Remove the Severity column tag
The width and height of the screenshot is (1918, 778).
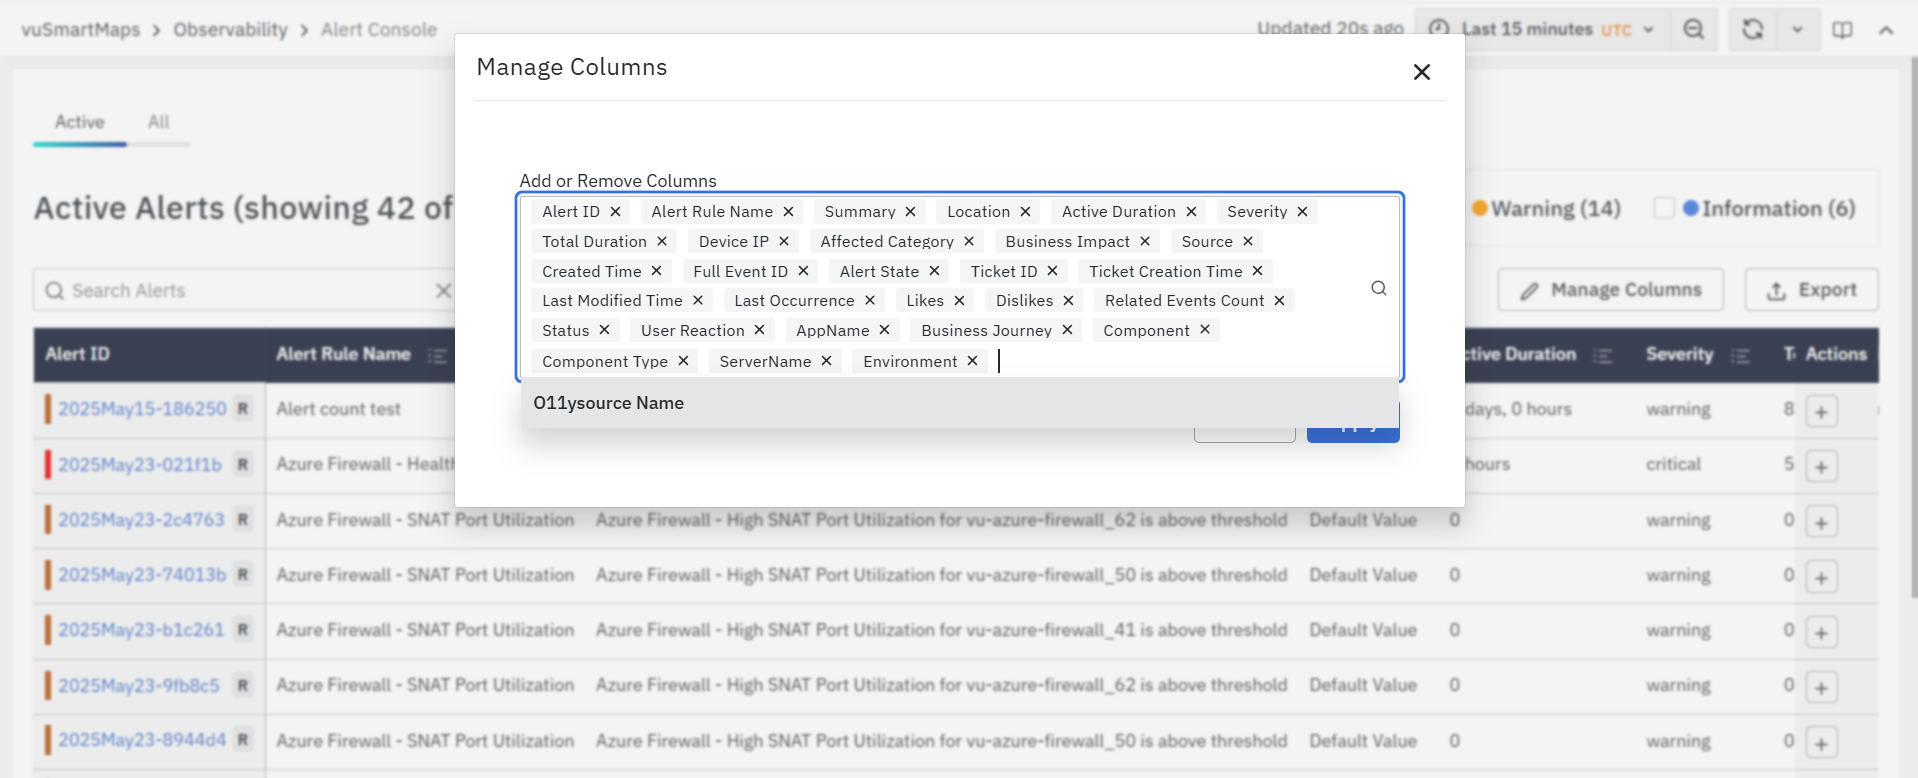click(x=1302, y=212)
